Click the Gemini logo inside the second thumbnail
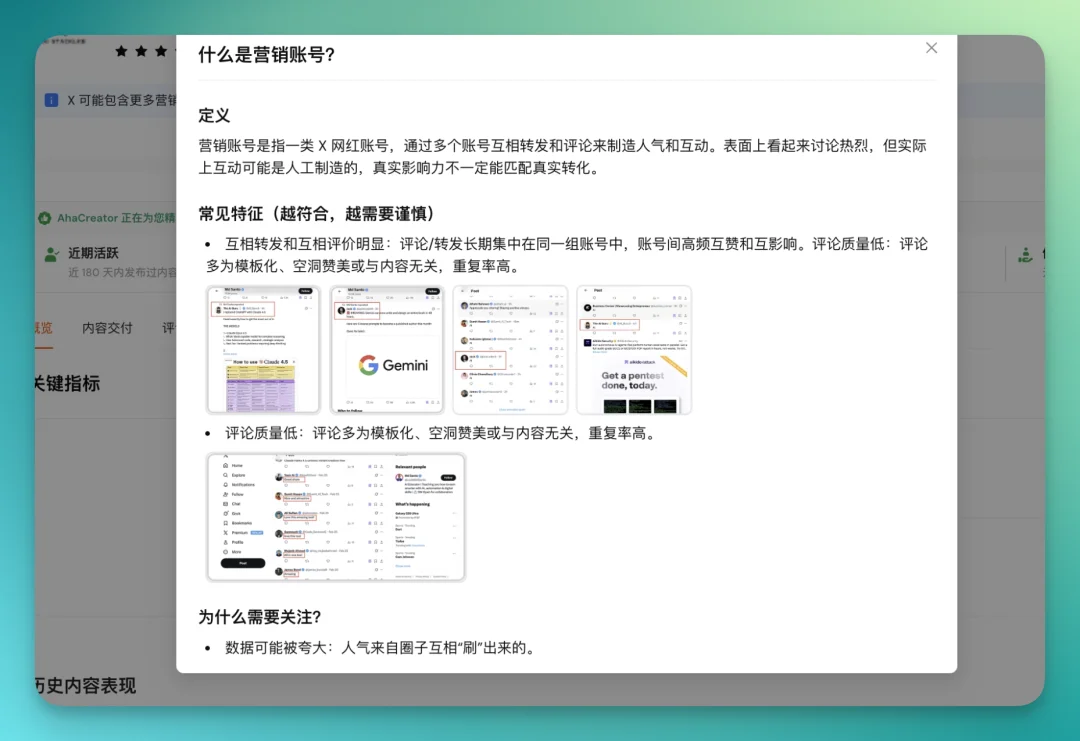Image resolution: width=1080 pixels, height=741 pixels. [386, 366]
